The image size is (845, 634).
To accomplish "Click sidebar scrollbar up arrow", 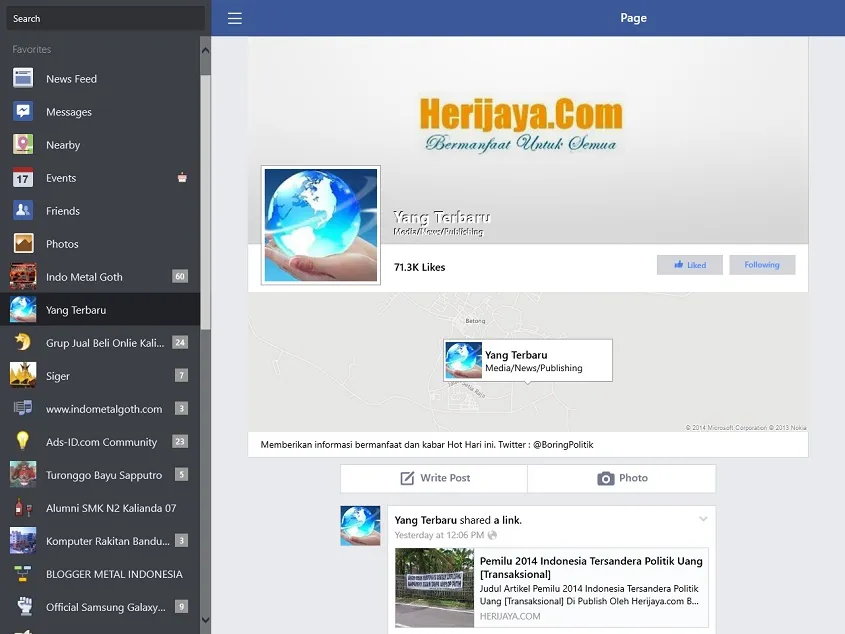I will pyautogui.click(x=205, y=44).
